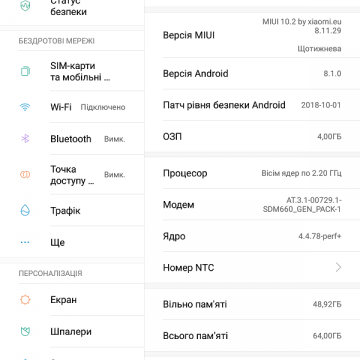Tap the three-dots Ще icon
The height and width of the screenshot is (360, 360).
tap(25, 242)
